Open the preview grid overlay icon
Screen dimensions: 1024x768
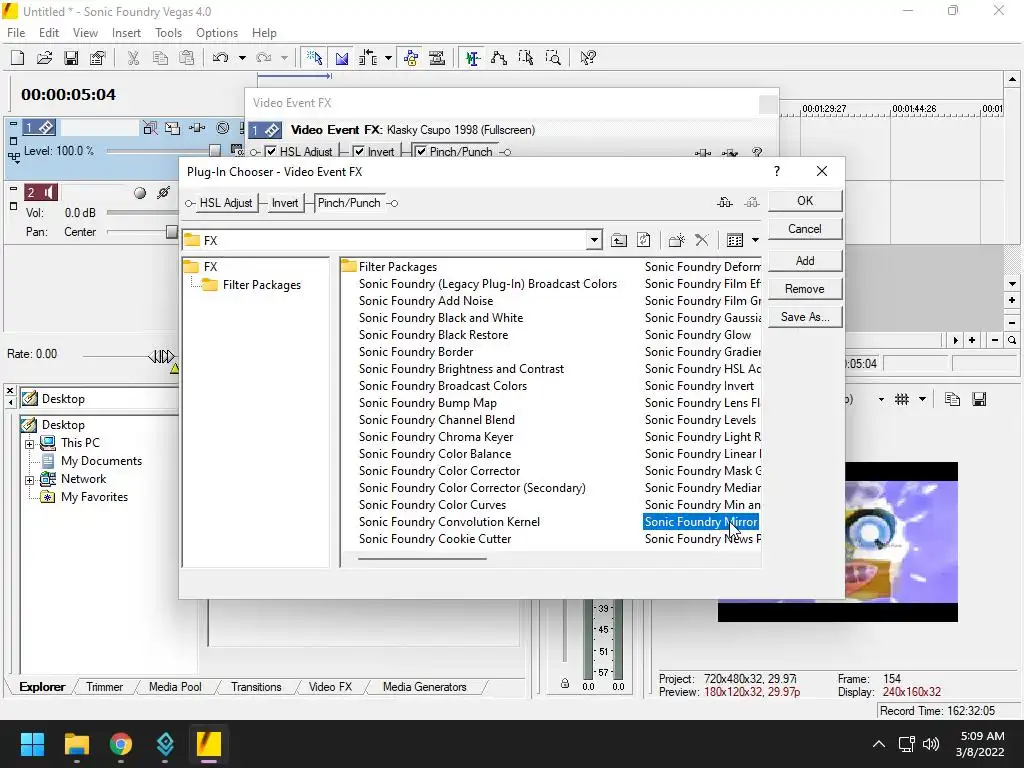[902, 399]
